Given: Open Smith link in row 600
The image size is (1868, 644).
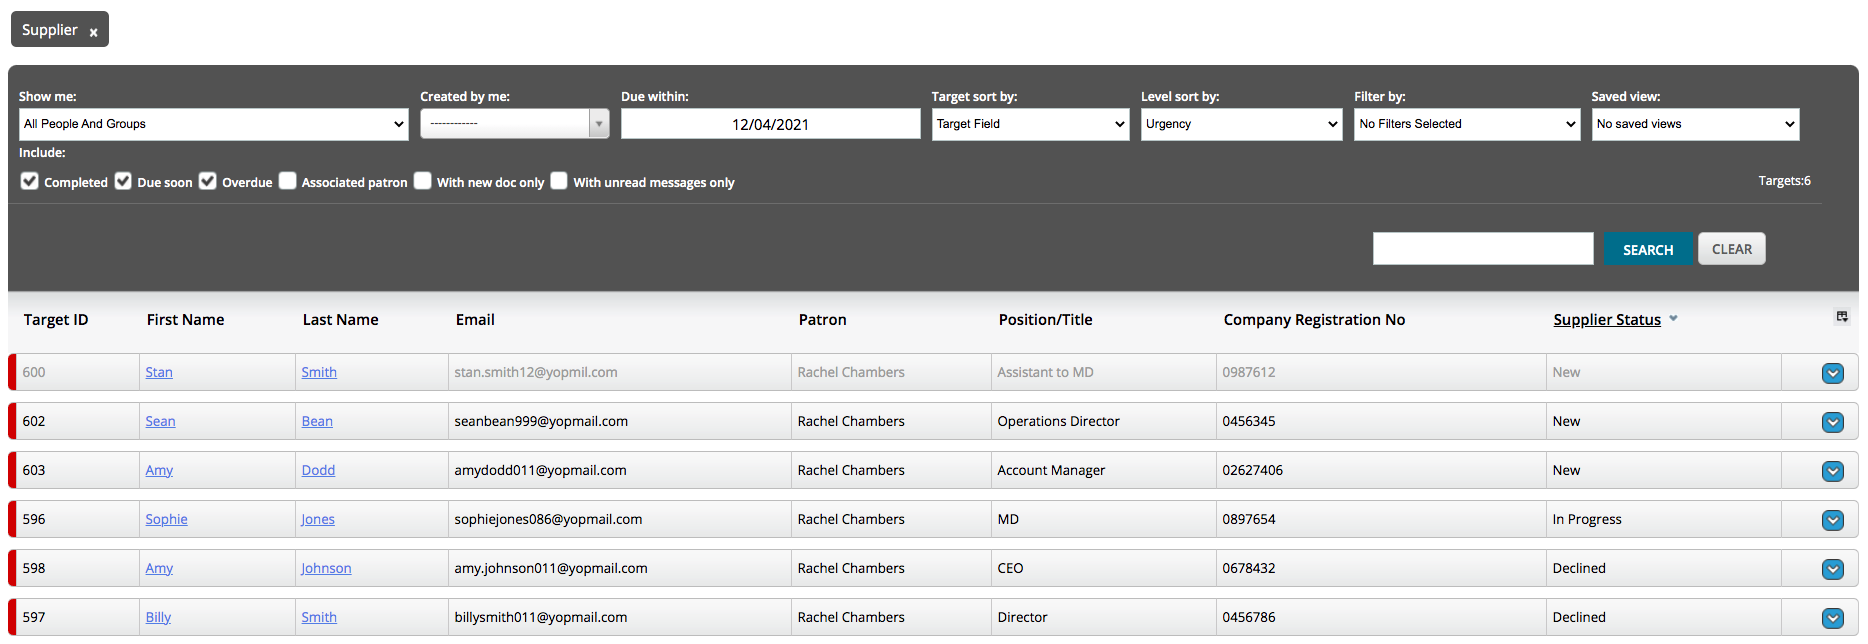Looking at the screenshot, I should click(319, 372).
